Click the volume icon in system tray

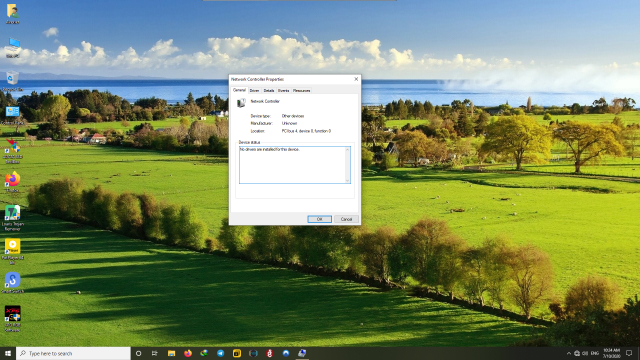pyautogui.click(x=585, y=353)
